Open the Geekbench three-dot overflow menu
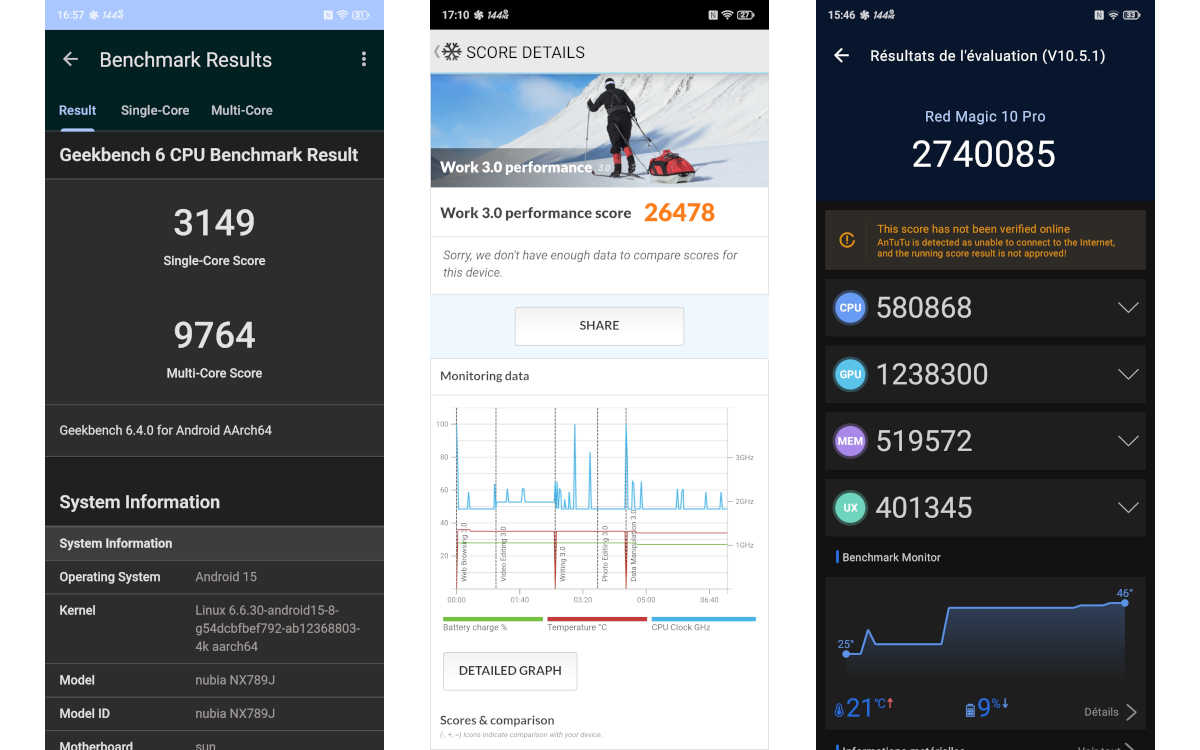 [364, 60]
